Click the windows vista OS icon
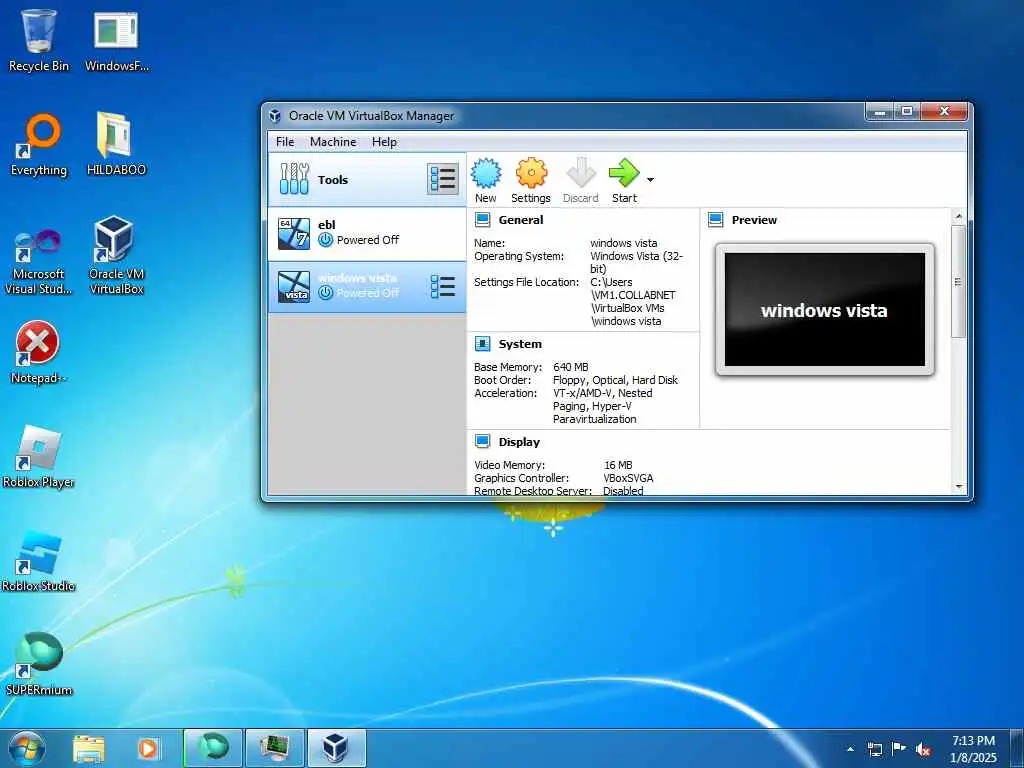 [x=294, y=287]
